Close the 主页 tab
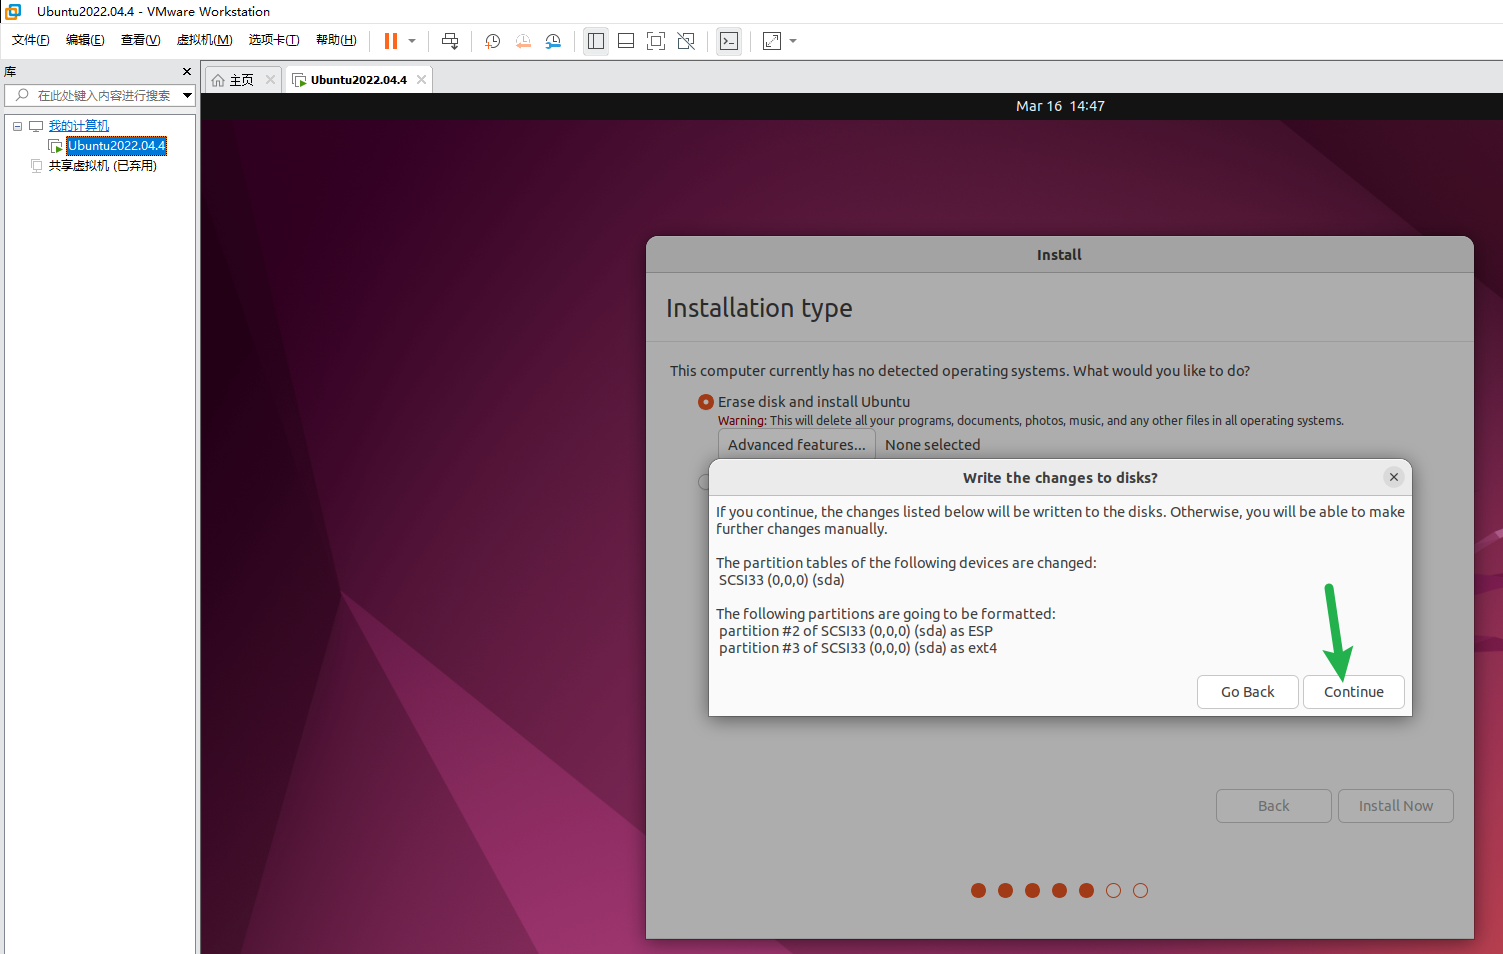 click(270, 80)
